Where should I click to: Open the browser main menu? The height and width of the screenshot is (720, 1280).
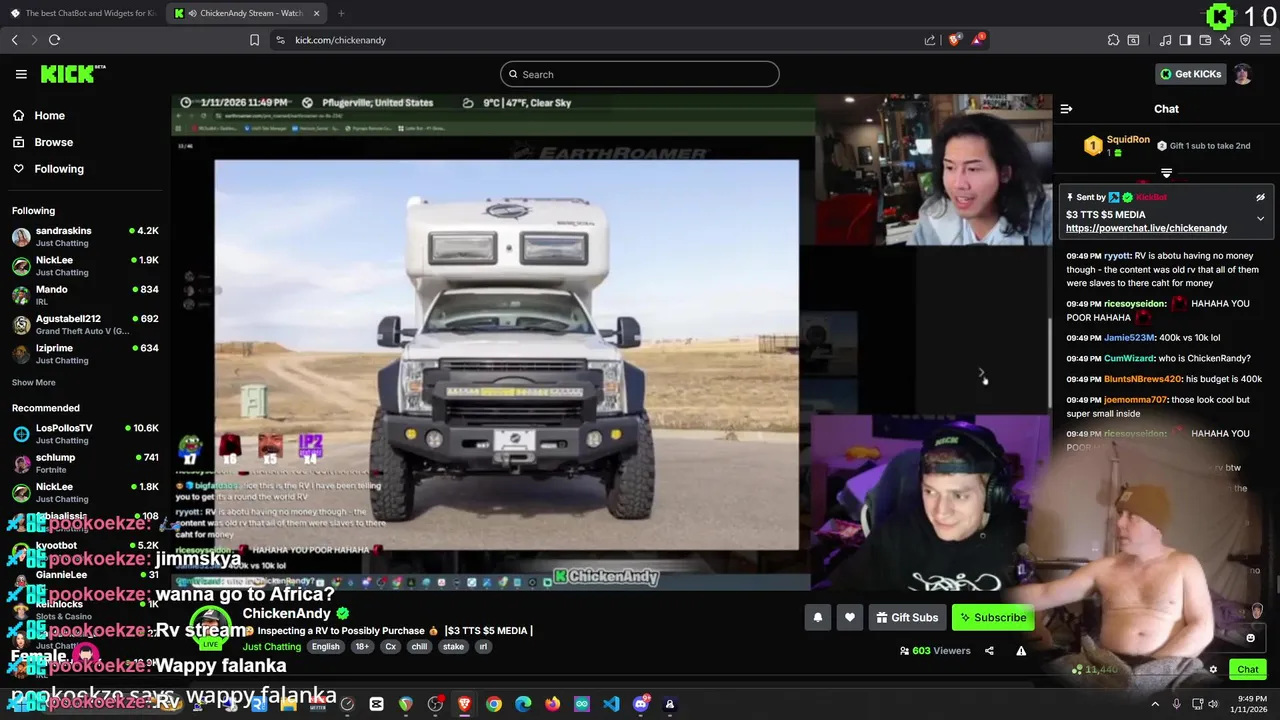coord(1265,40)
